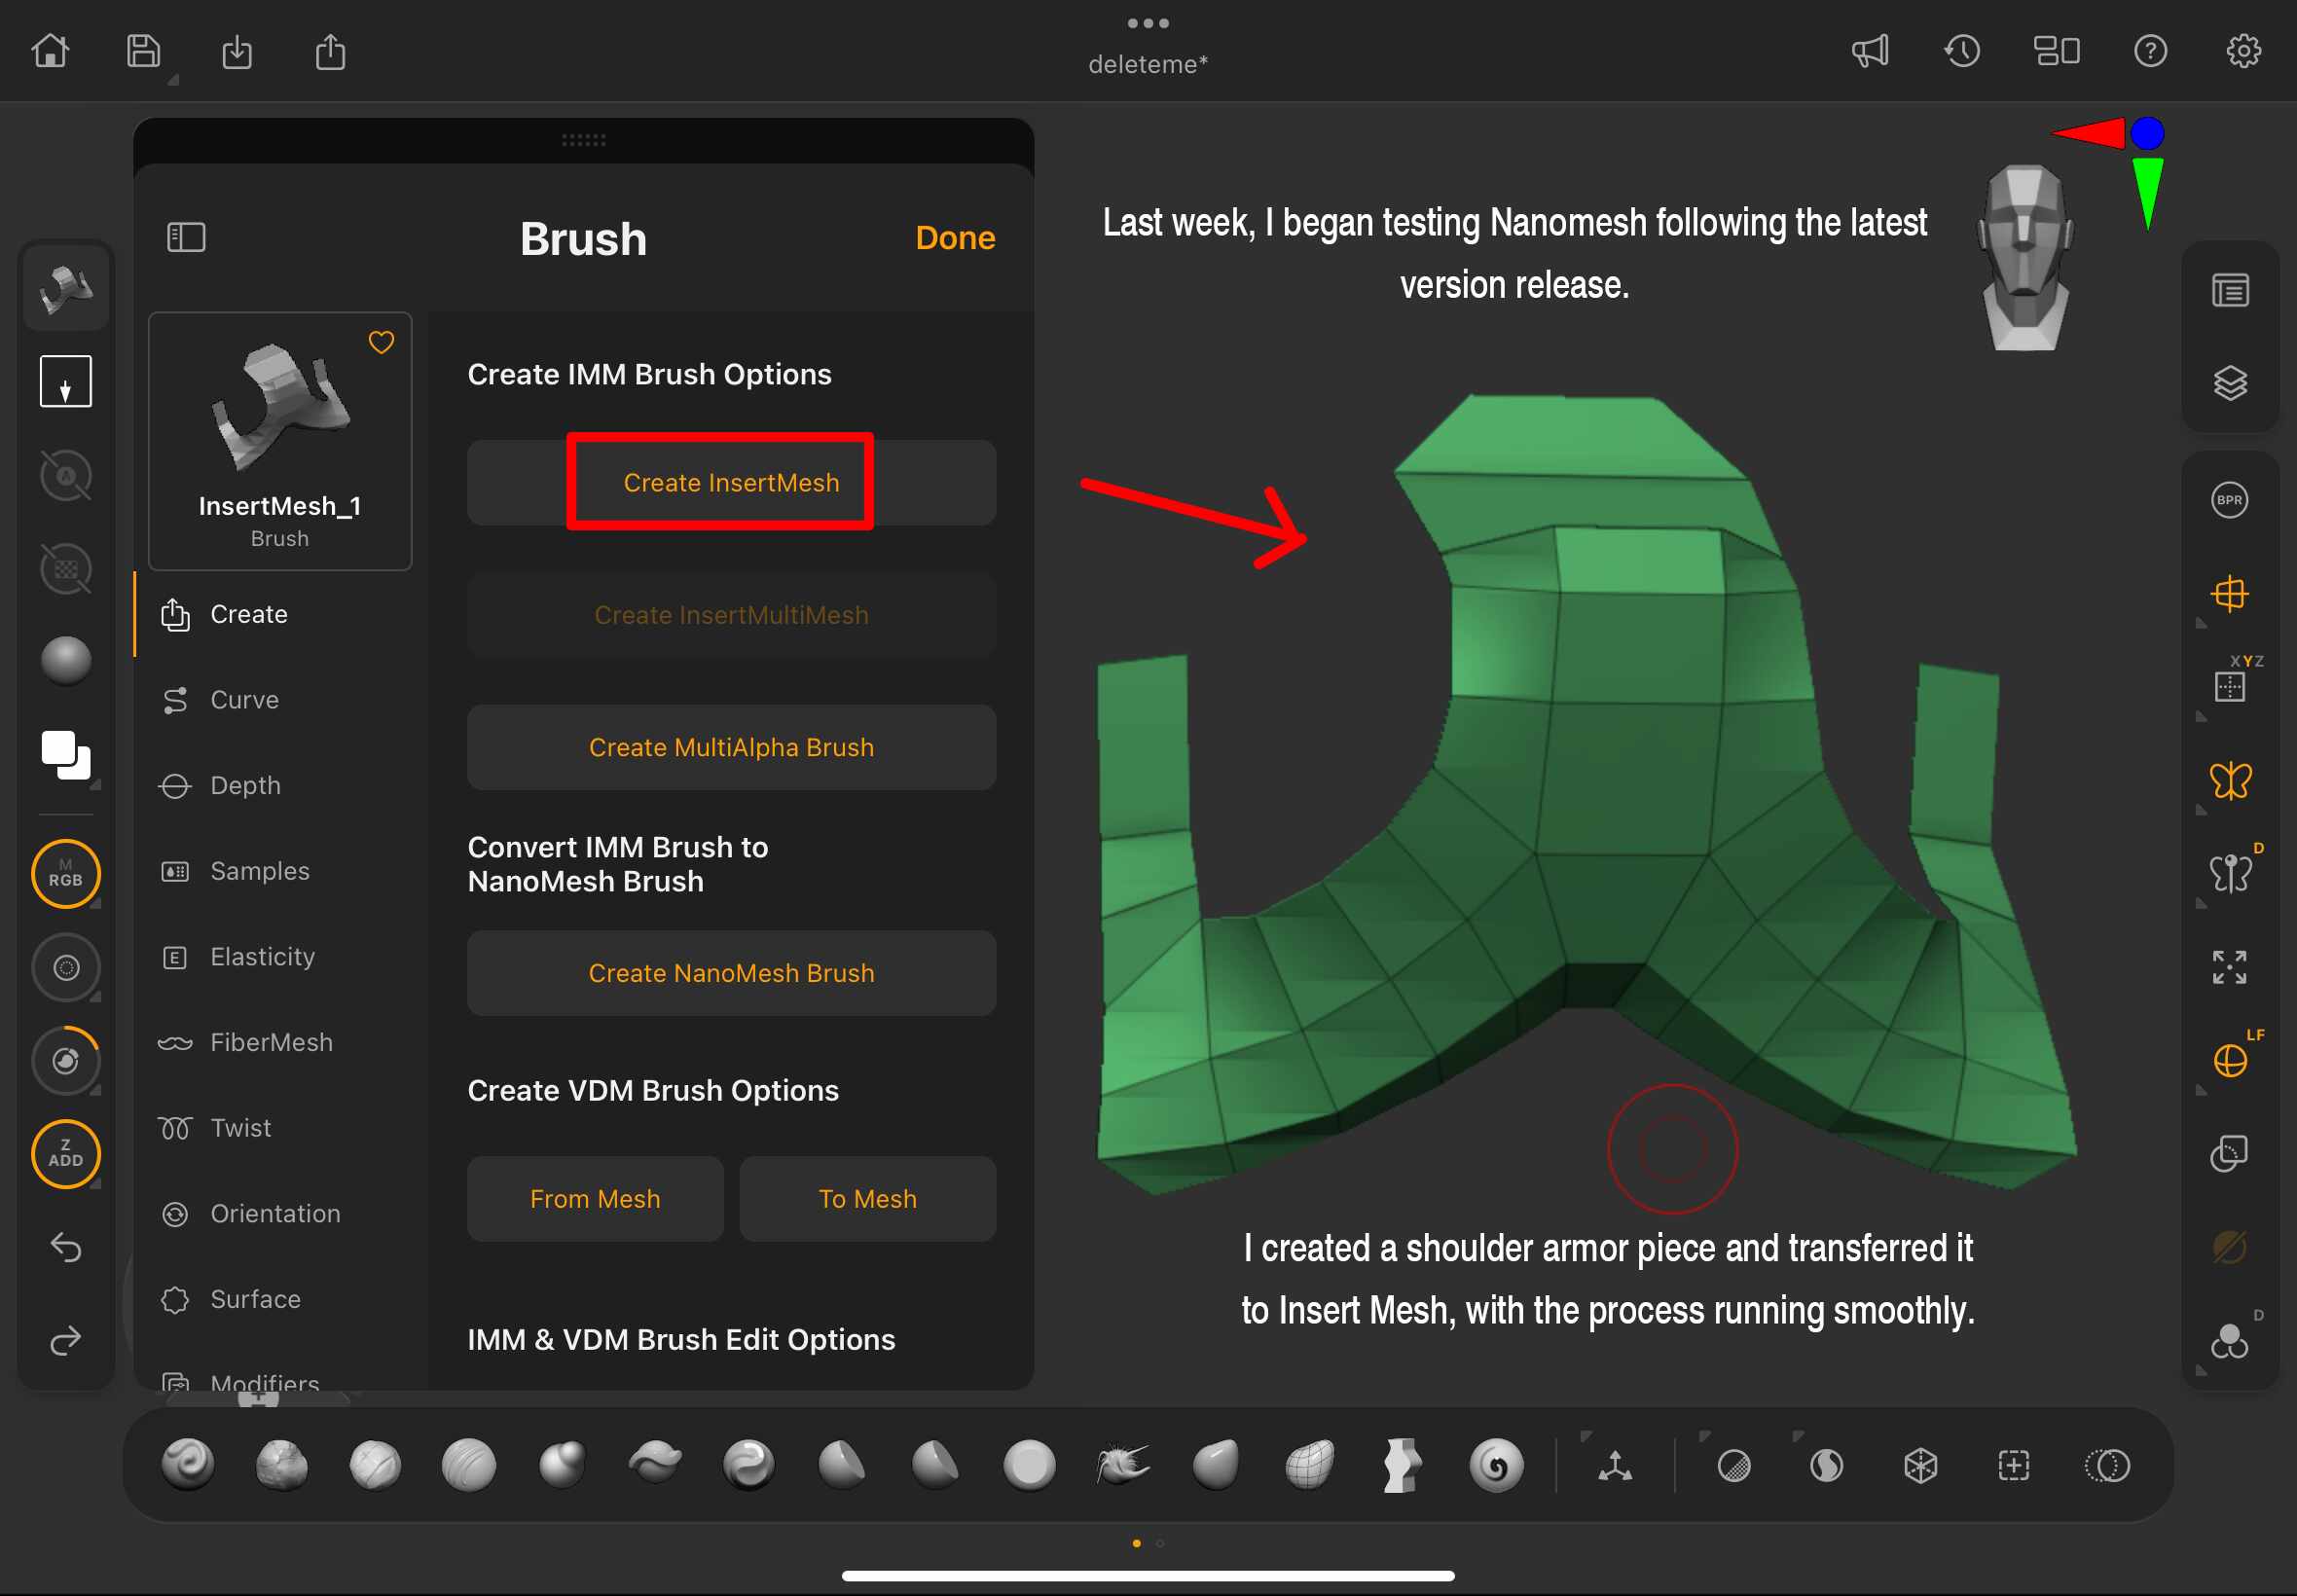Screen dimensions: 2297x1596
Task: Click the undo arrow icon
Action: pyautogui.click(x=66, y=1247)
